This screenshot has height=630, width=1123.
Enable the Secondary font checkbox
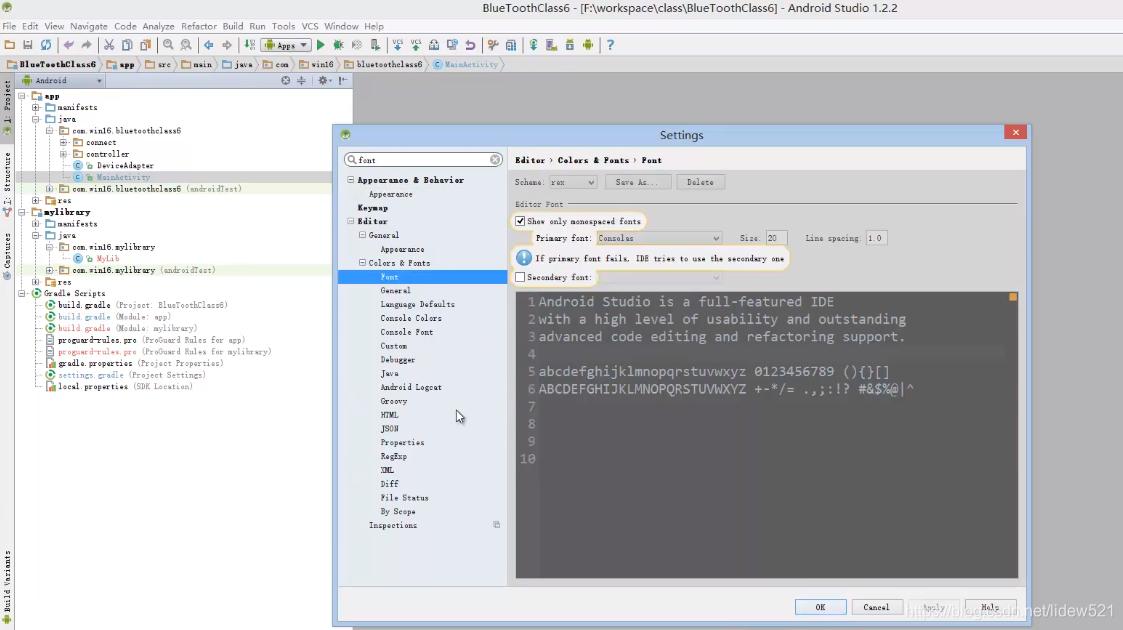tap(520, 277)
